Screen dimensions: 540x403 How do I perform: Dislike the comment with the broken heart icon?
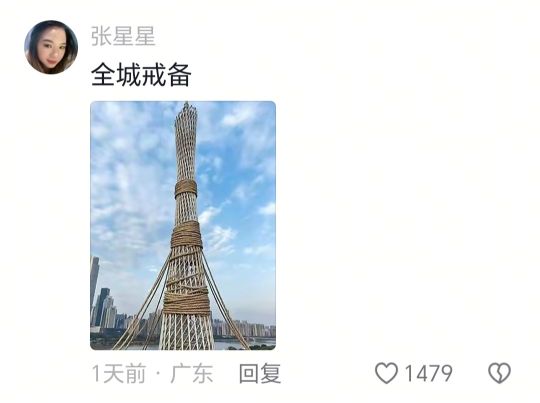(499, 373)
